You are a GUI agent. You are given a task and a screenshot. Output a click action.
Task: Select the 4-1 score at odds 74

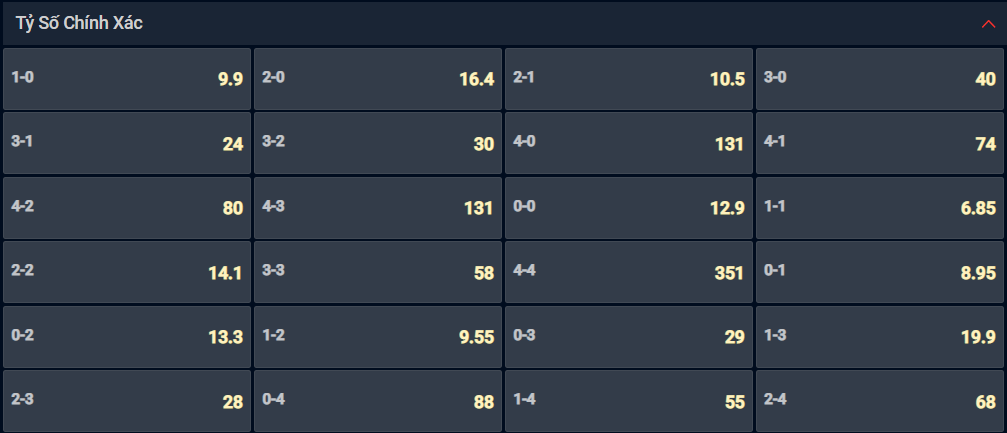coord(880,143)
